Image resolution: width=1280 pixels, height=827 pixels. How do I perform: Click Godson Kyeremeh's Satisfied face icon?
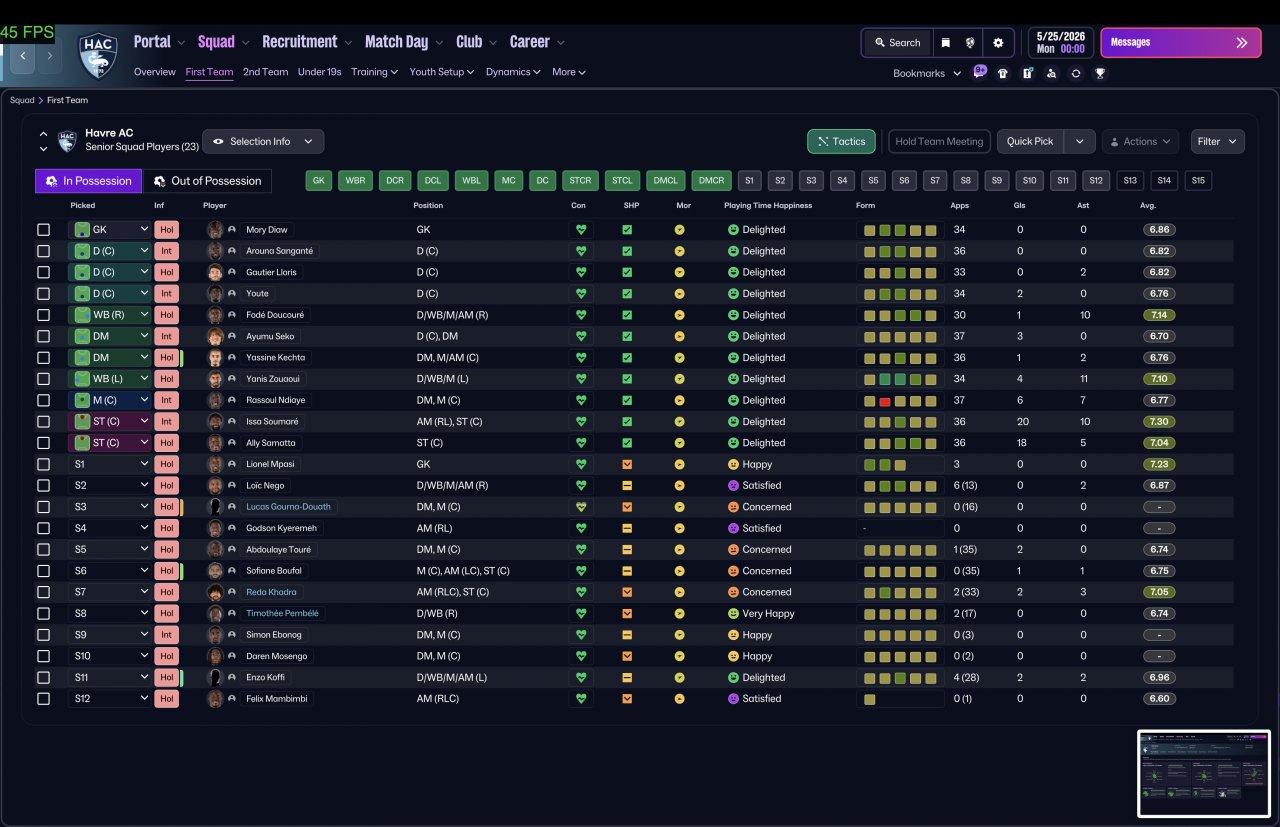point(733,528)
